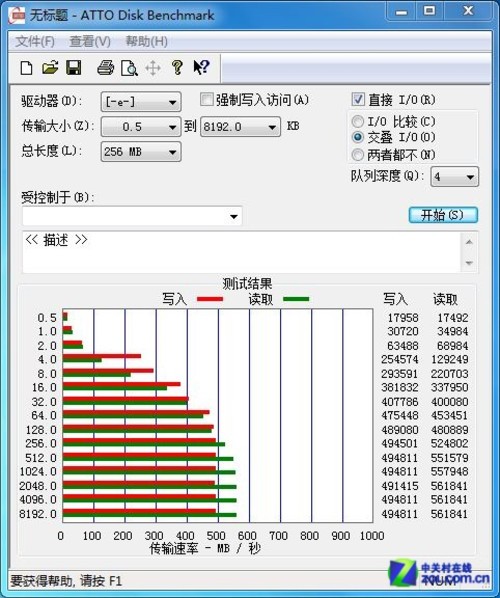Click the status bar text 要获得帮助, 请按 F1

pos(66,581)
